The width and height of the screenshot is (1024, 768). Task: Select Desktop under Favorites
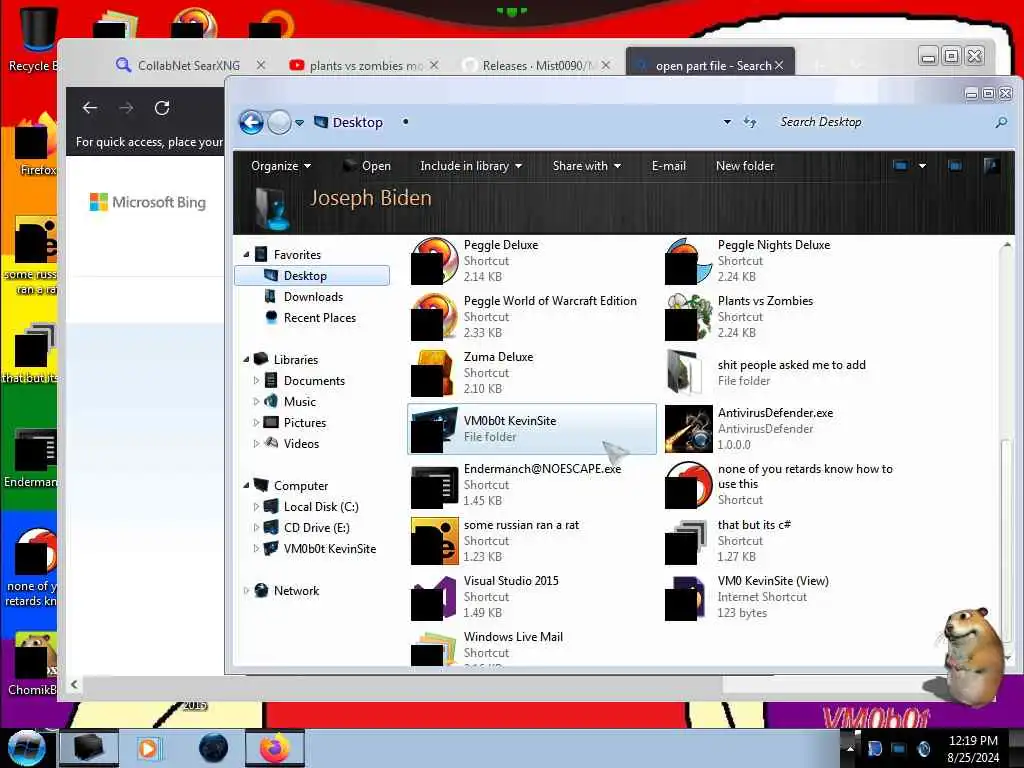pyautogui.click(x=312, y=276)
